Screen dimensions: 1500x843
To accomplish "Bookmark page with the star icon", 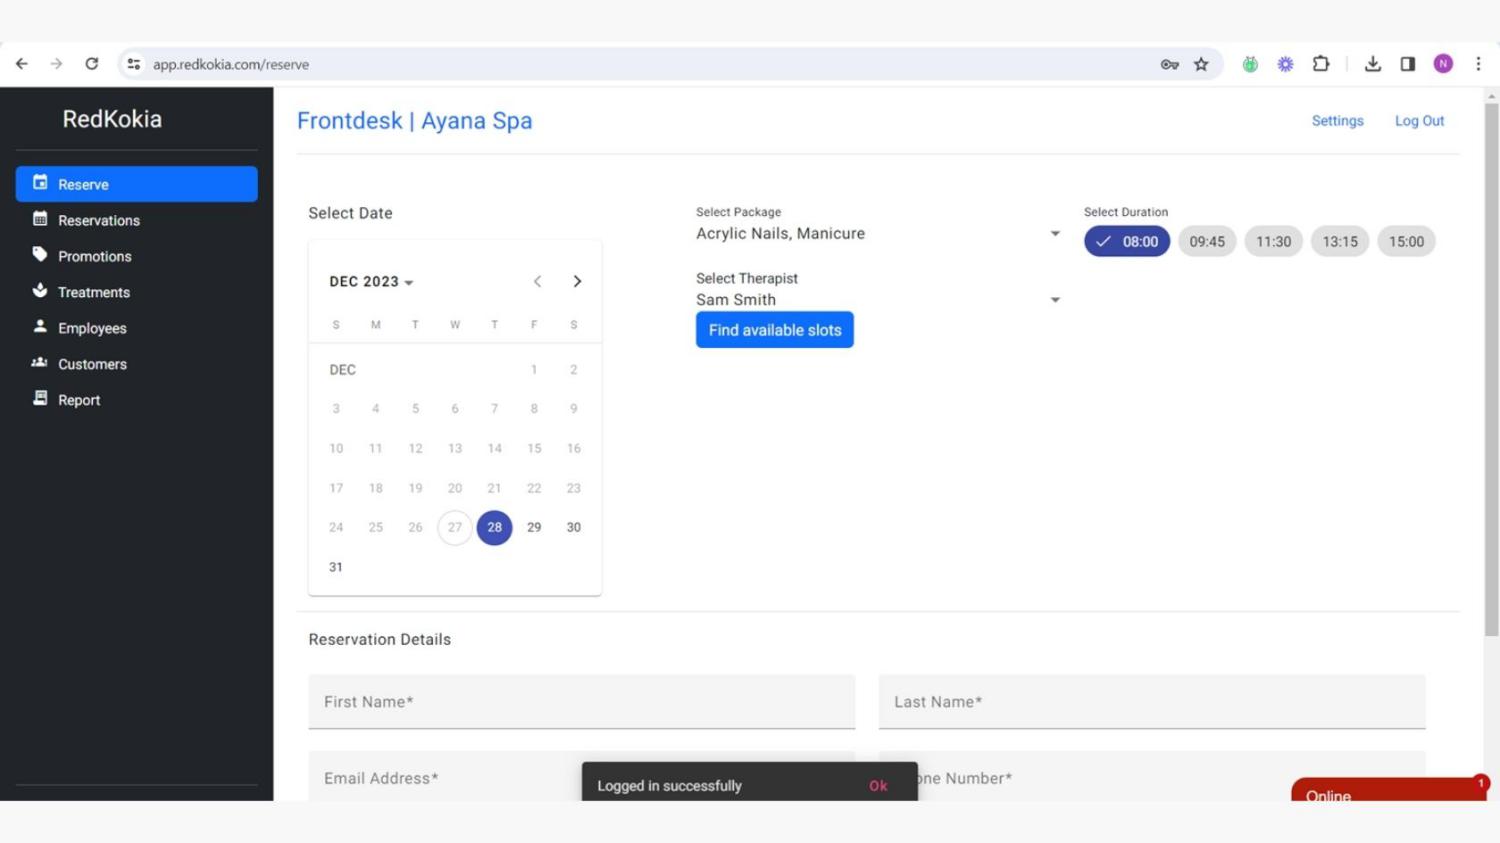I will [1201, 64].
